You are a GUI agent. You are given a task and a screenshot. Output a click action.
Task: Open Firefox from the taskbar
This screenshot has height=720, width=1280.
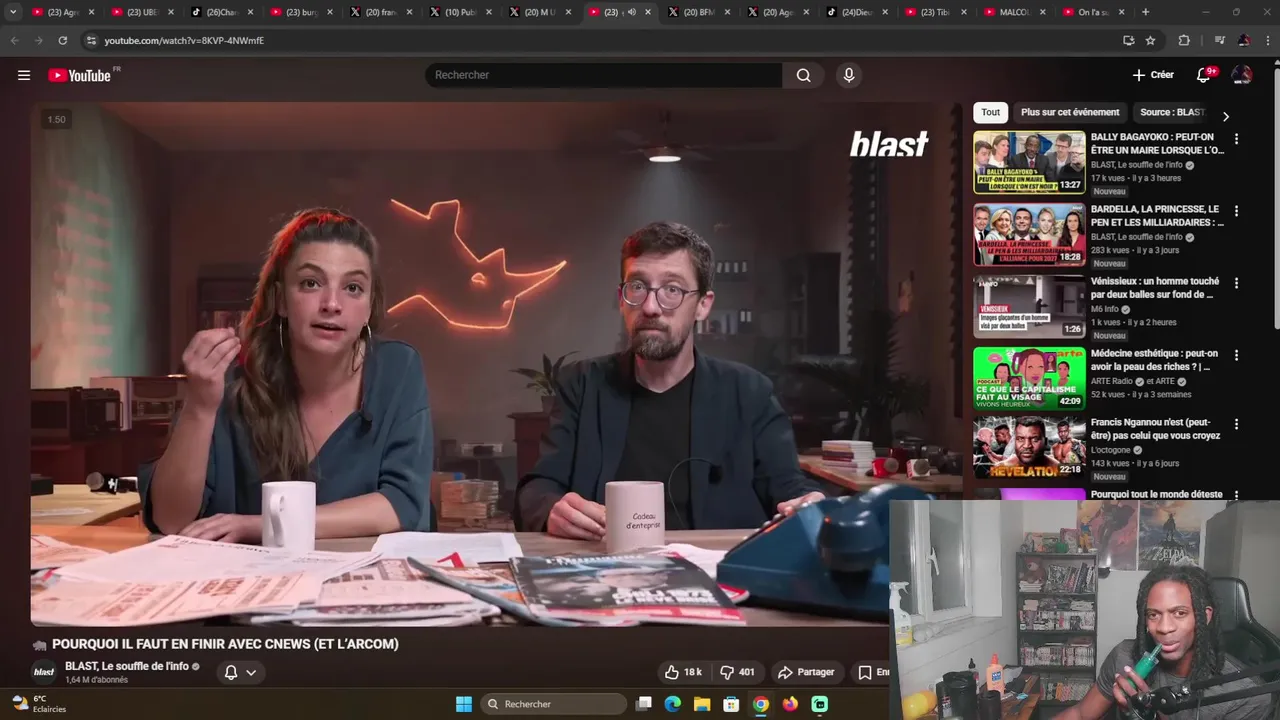790,704
